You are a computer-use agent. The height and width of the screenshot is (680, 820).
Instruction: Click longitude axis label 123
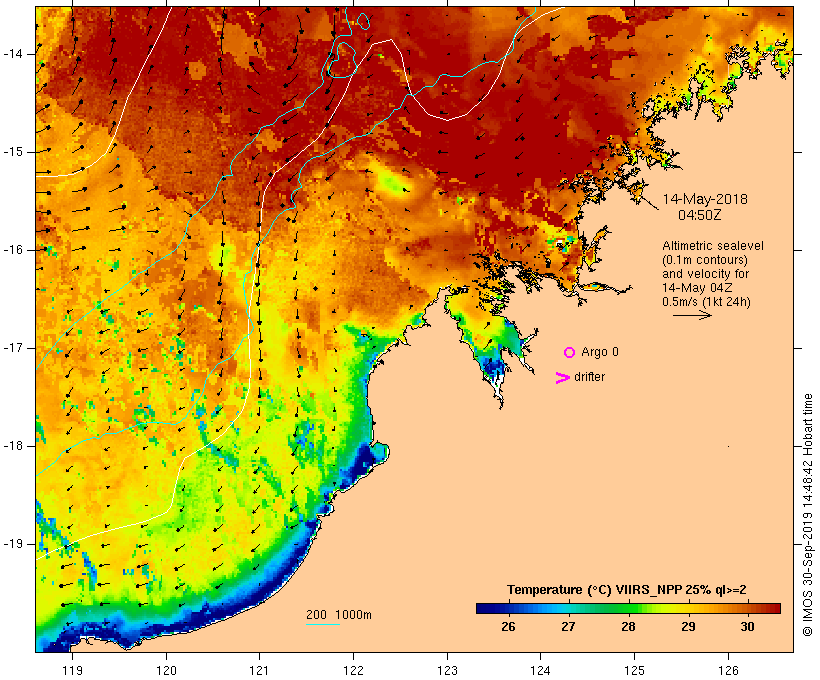447,670
